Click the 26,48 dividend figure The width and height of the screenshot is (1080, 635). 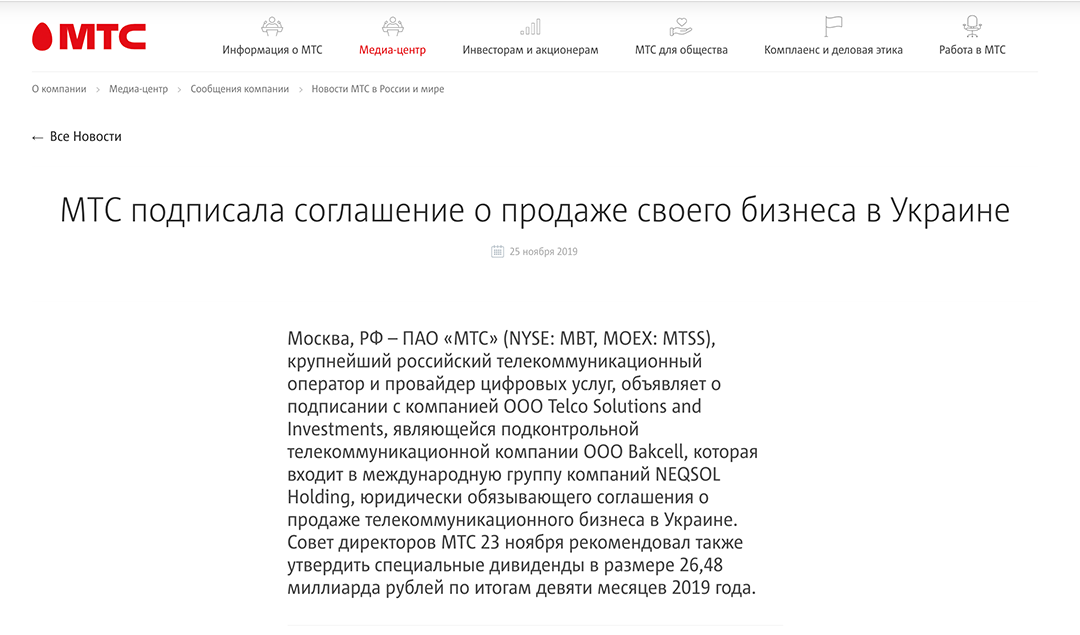tap(701, 565)
